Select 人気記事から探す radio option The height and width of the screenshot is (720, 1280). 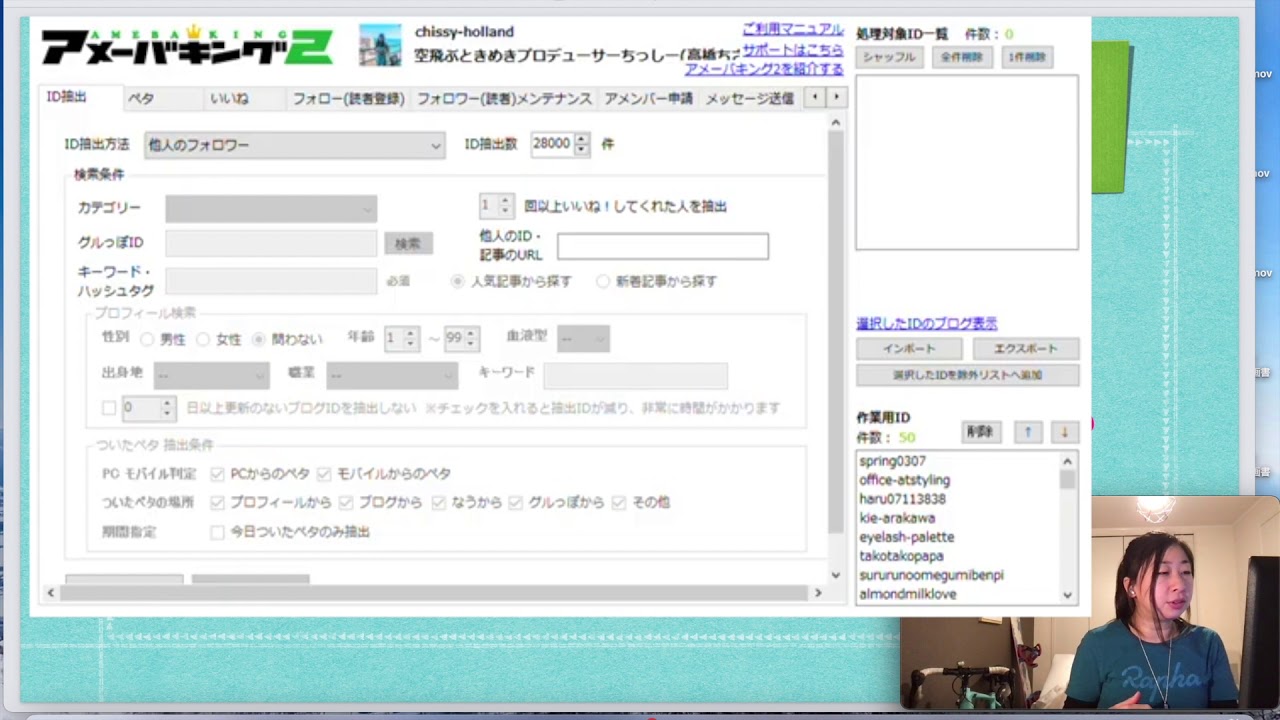click(458, 282)
